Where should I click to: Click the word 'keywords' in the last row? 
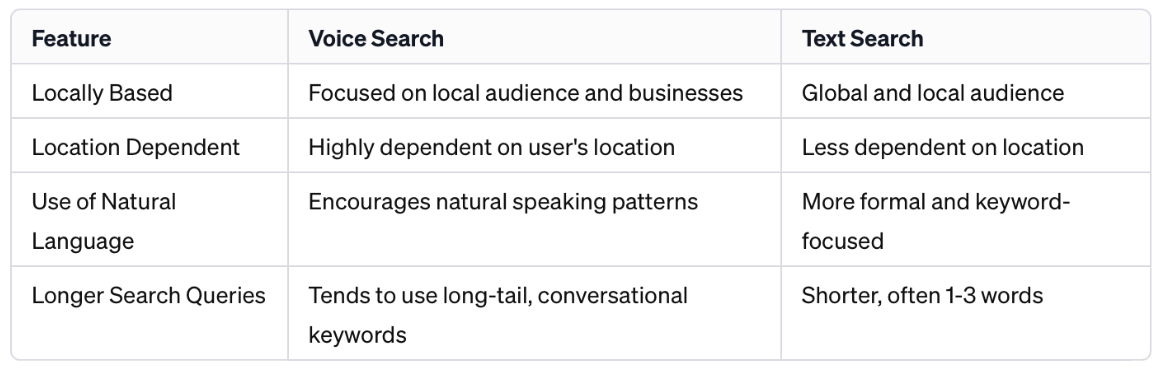tap(357, 334)
